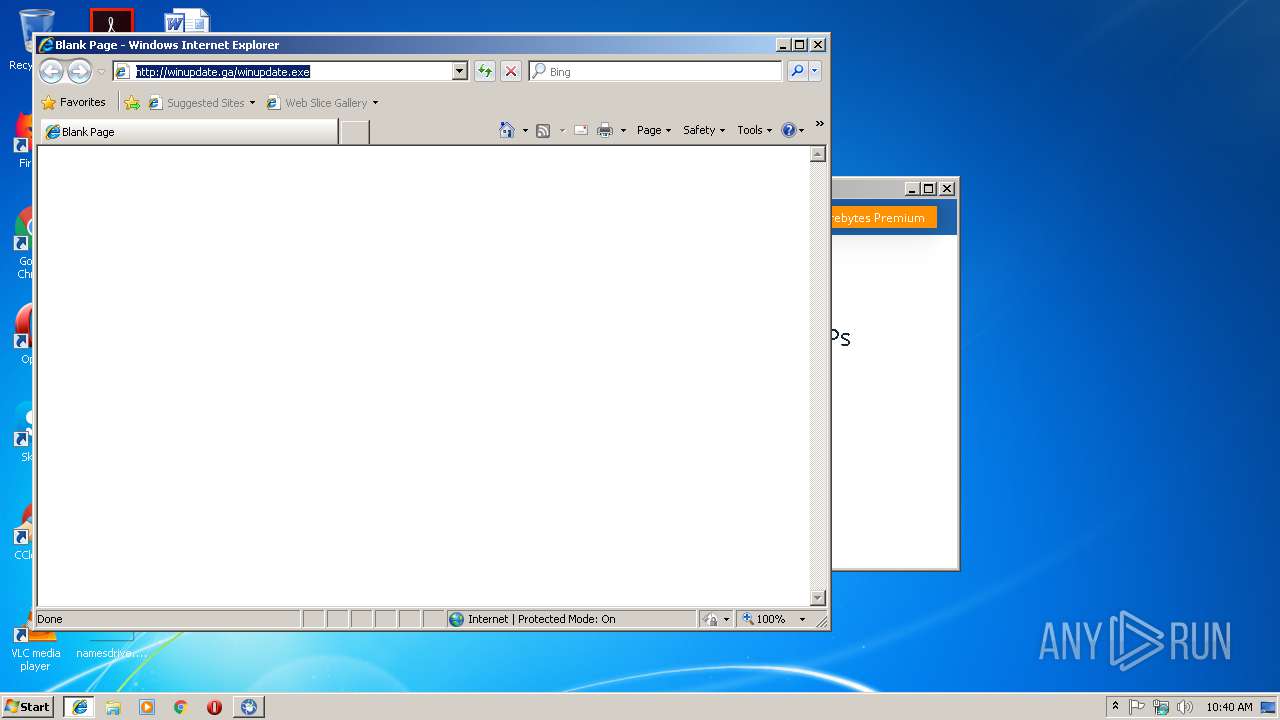Click the Home page icon
The height and width of the screenshot is (720, 1280).
pyautogui.click(x=507, y=130)
